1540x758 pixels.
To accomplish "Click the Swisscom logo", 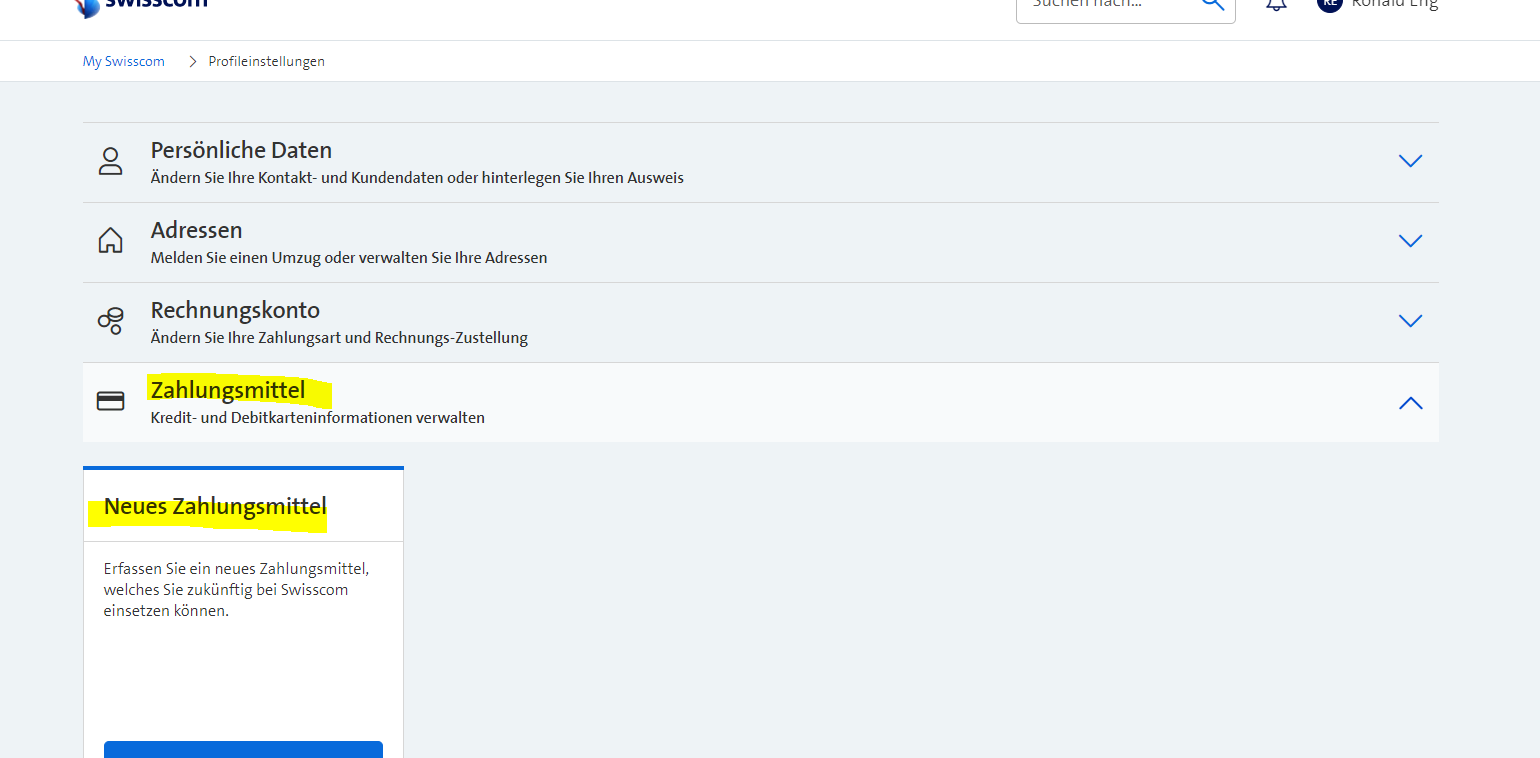I will [140, 4].
